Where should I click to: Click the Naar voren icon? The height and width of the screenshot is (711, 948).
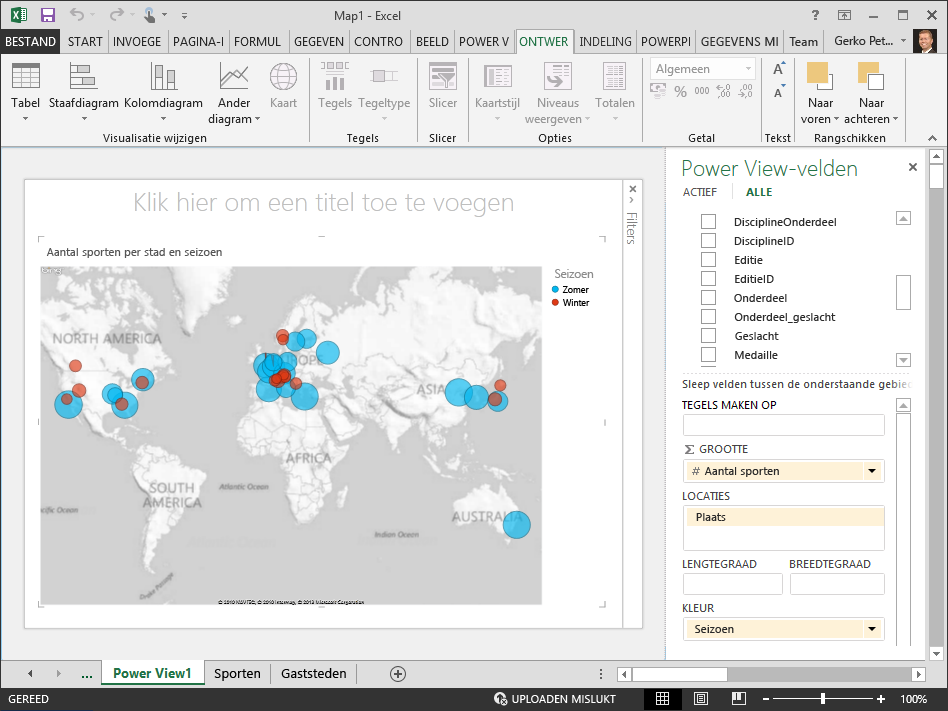coord(820,76)
